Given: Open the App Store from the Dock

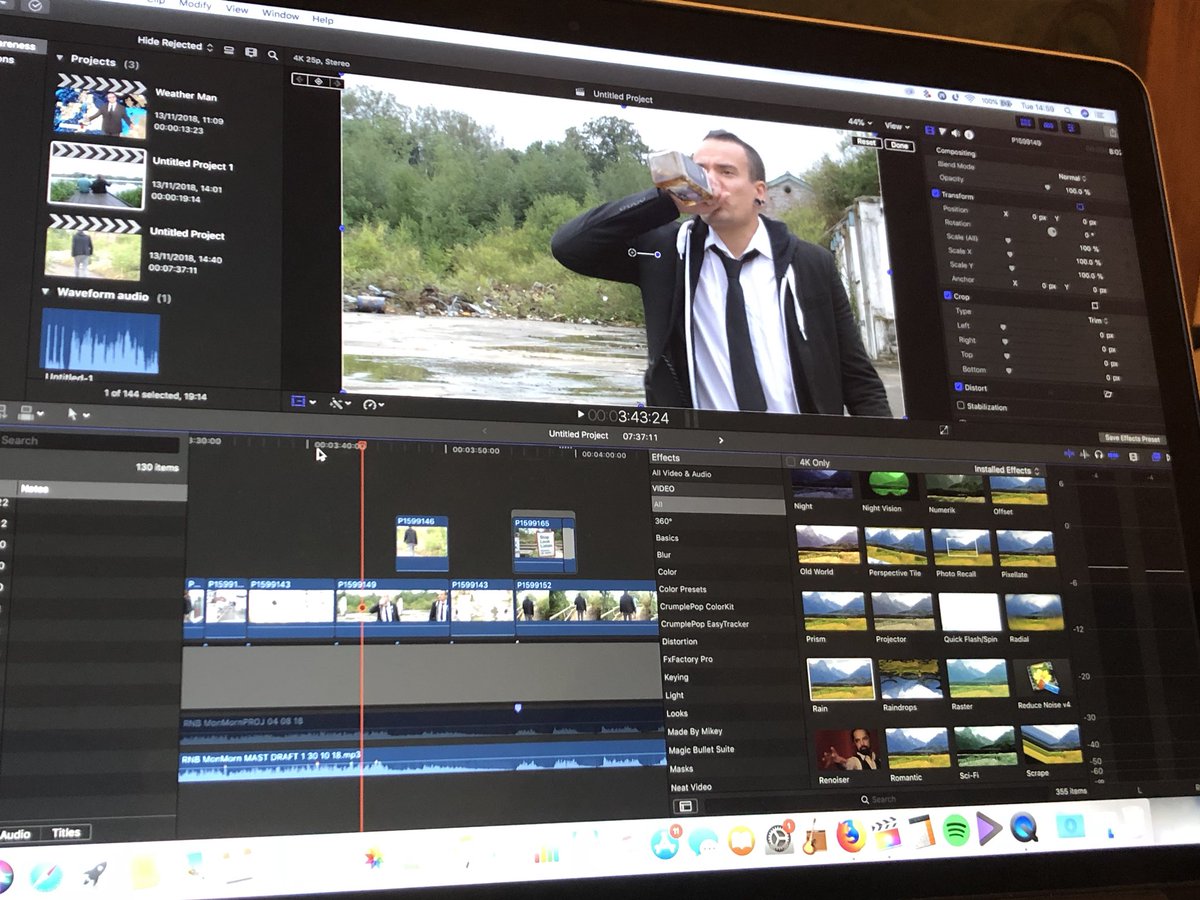Looking at the screenshot, I should click(x=665, y=845).
